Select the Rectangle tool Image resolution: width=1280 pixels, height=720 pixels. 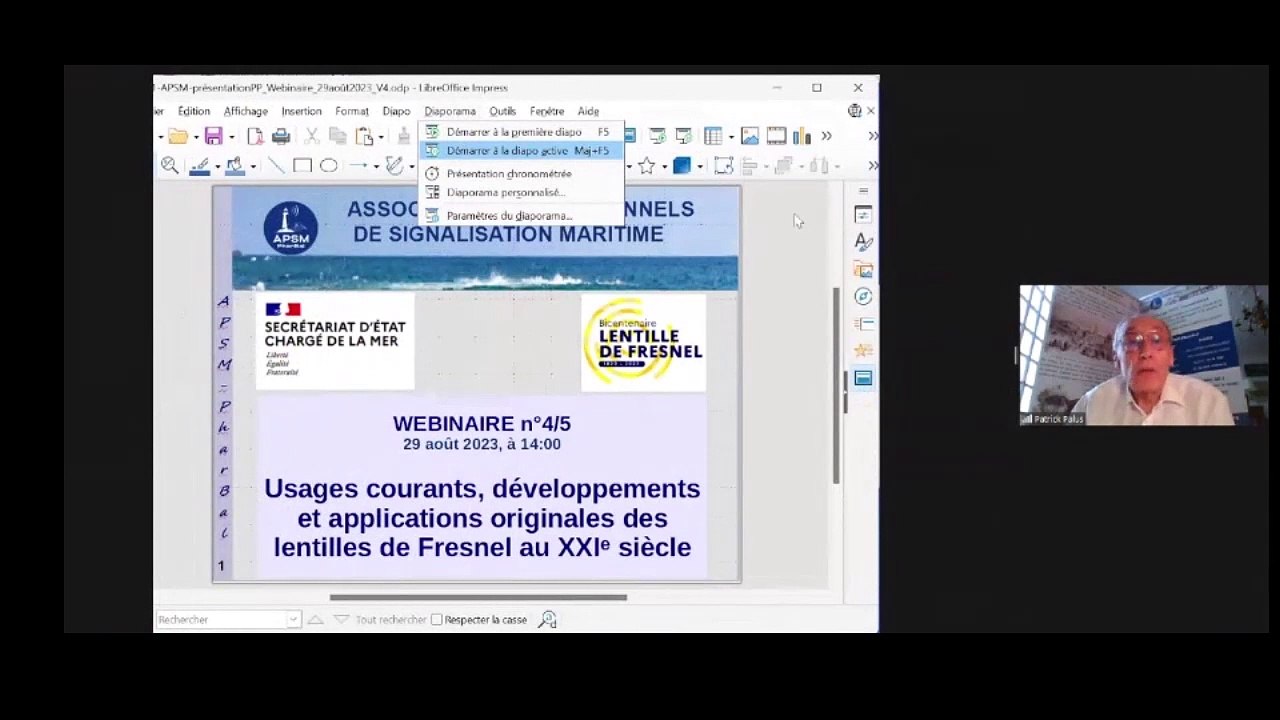(x=302, y=166)
